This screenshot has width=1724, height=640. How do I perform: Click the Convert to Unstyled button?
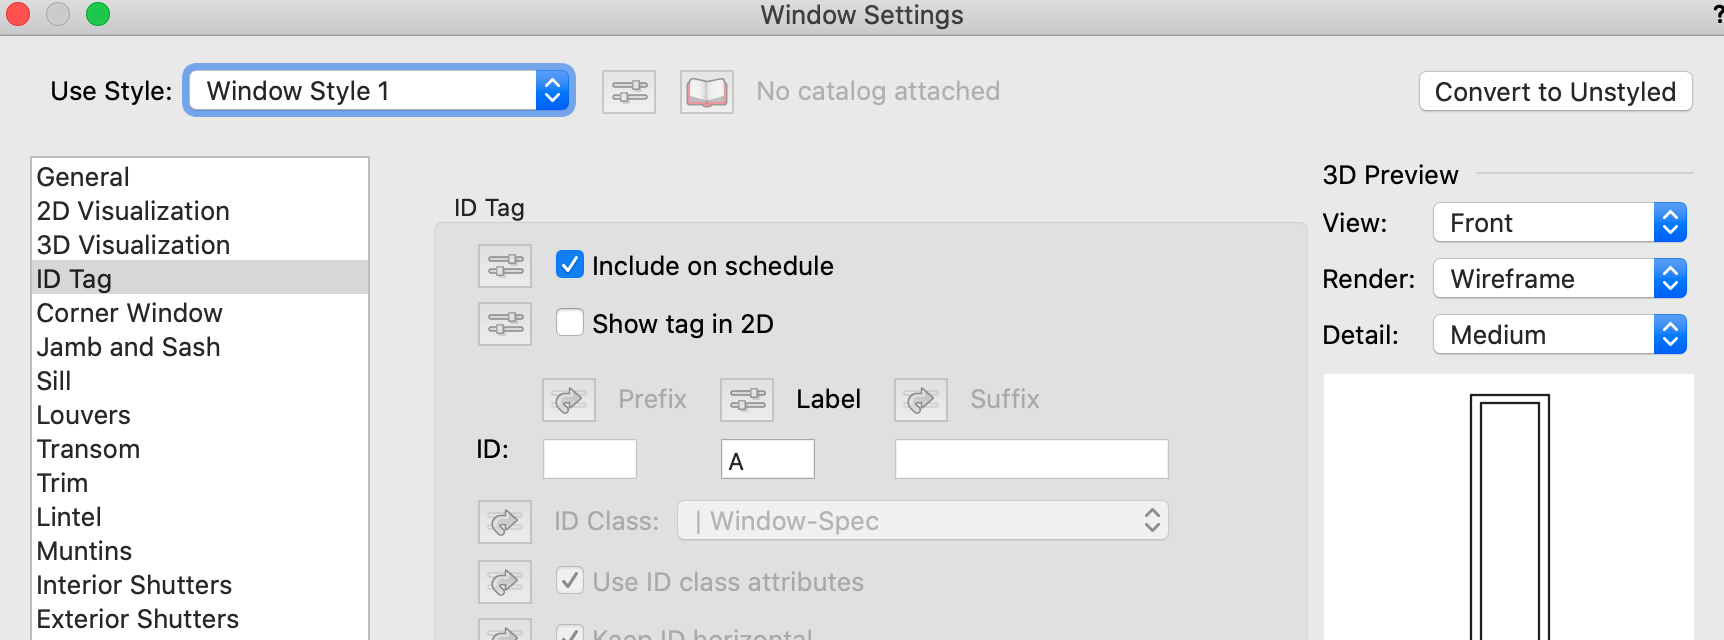pos(1554,91)
